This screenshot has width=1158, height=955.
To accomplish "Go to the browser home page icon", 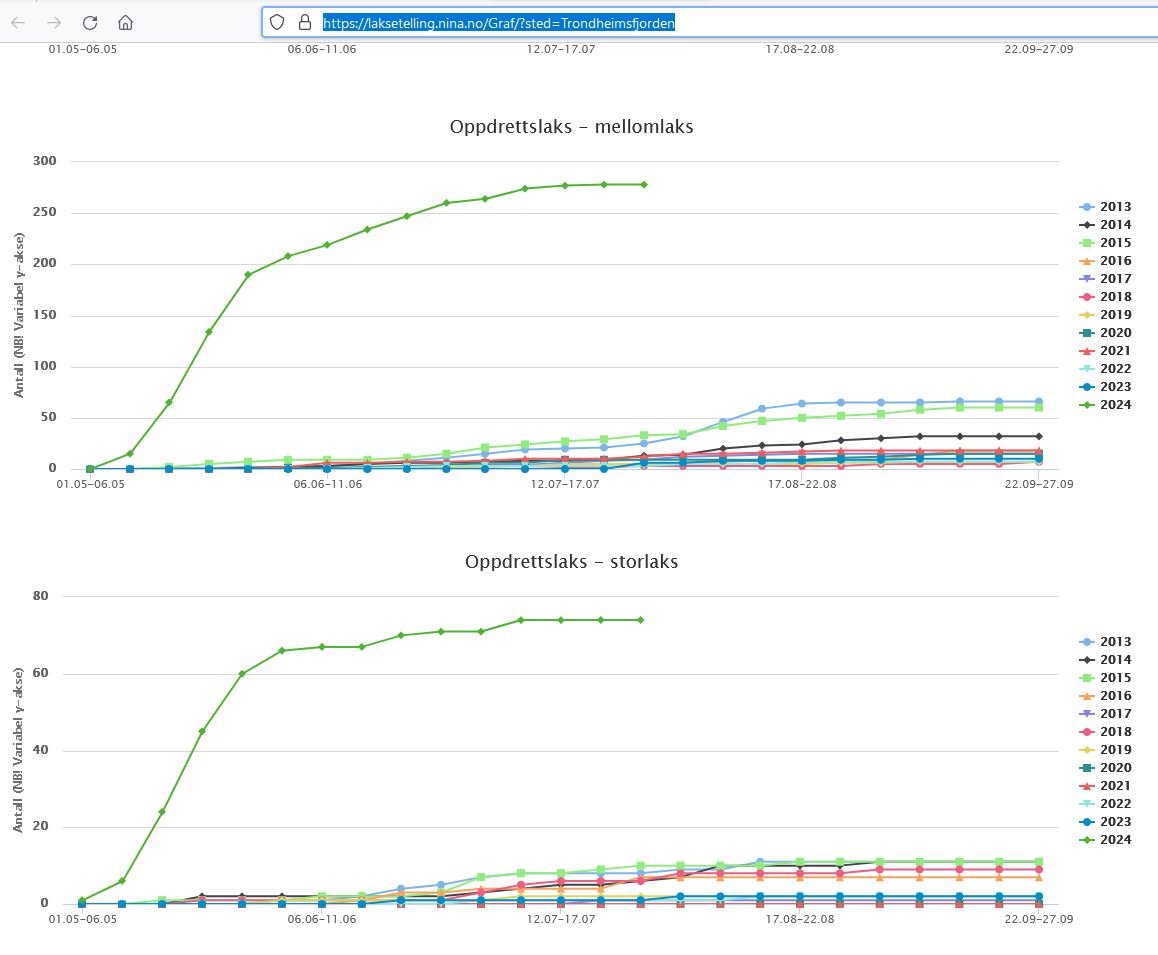I will 125,22.
